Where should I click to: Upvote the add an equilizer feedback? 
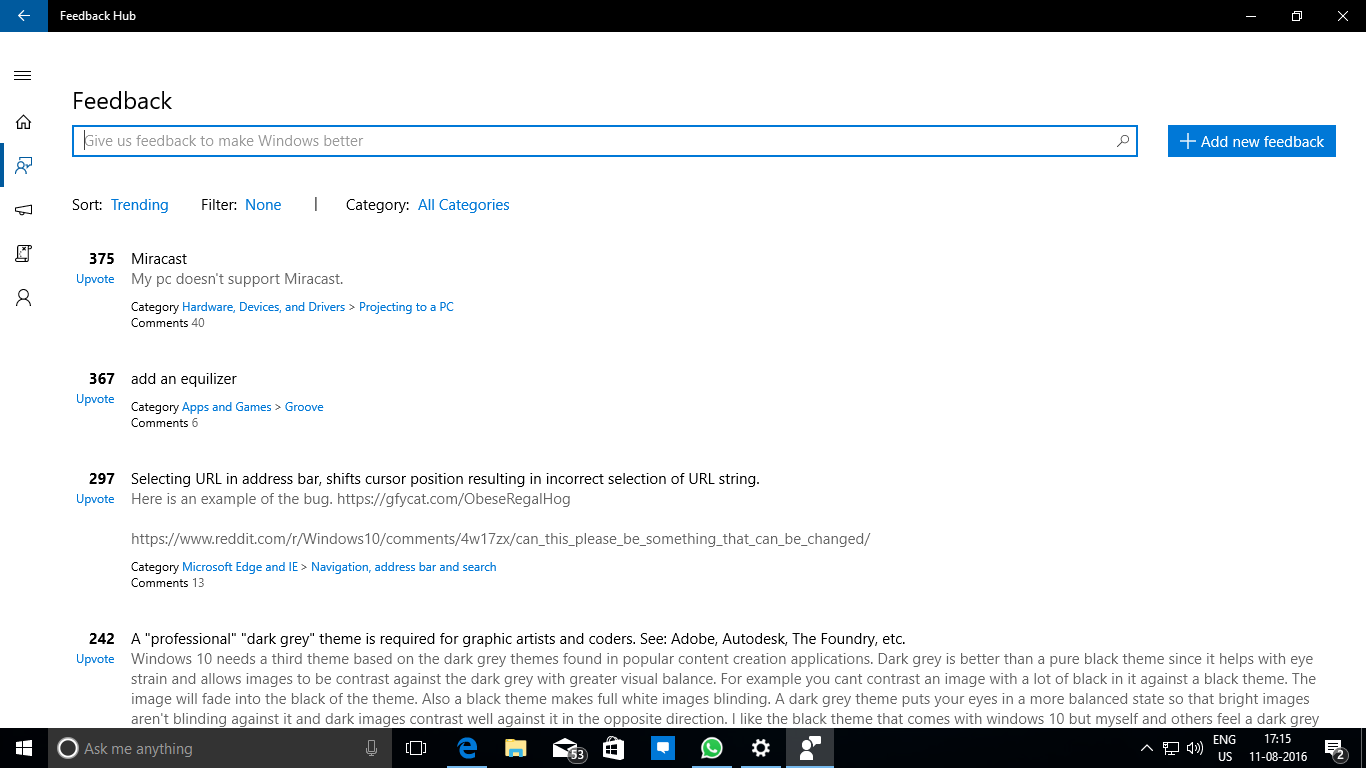[95, 399]
